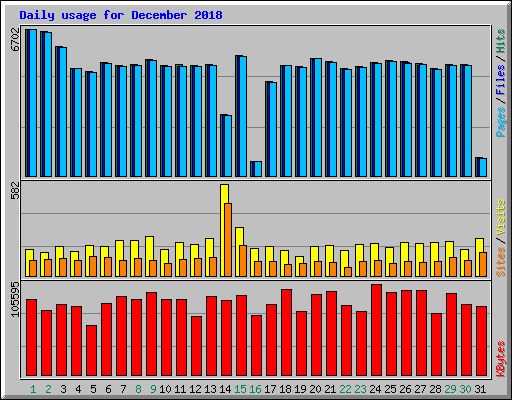Click the reduced hits bar for December 14
This screenshot has width=512, height=400.
click(226, 145)
